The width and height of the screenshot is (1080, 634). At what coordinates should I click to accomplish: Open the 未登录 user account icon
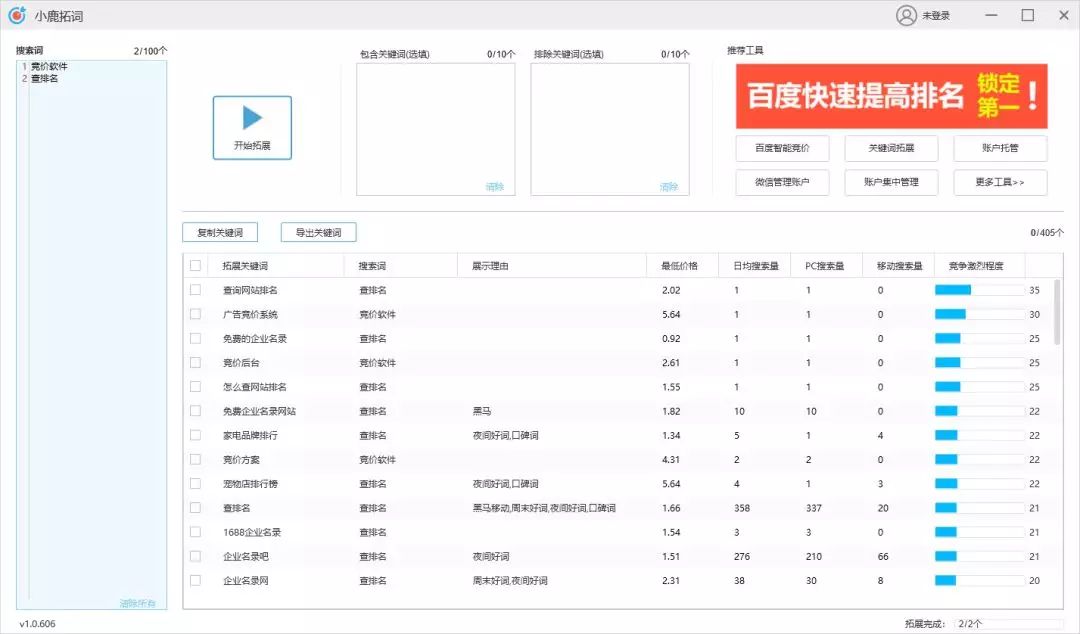[x=905, y=16]
